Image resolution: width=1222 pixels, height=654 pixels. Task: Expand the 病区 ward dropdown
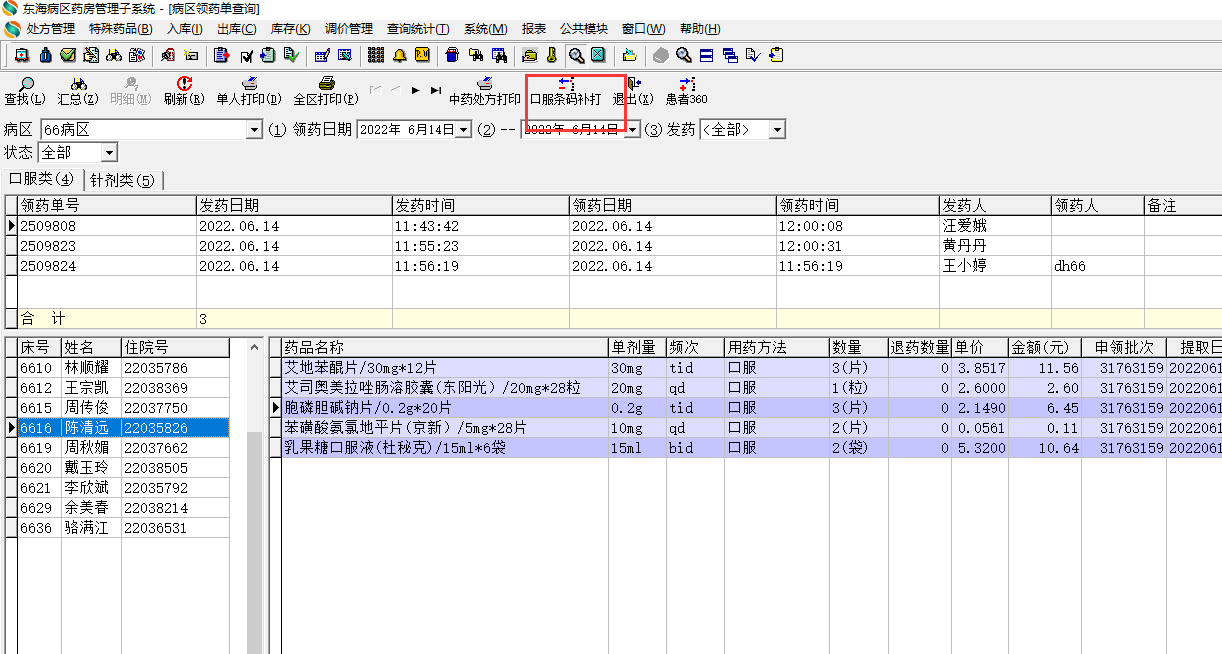coord(254,130)
